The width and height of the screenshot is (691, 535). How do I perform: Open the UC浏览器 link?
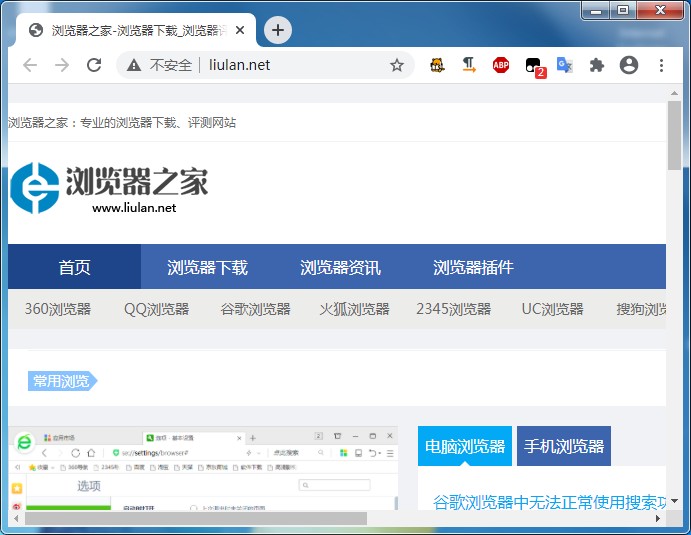(552, 309)
